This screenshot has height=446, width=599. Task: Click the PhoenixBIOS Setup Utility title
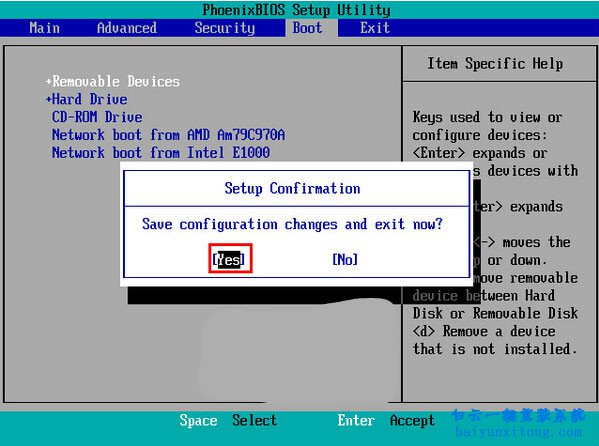coord(296,10)
